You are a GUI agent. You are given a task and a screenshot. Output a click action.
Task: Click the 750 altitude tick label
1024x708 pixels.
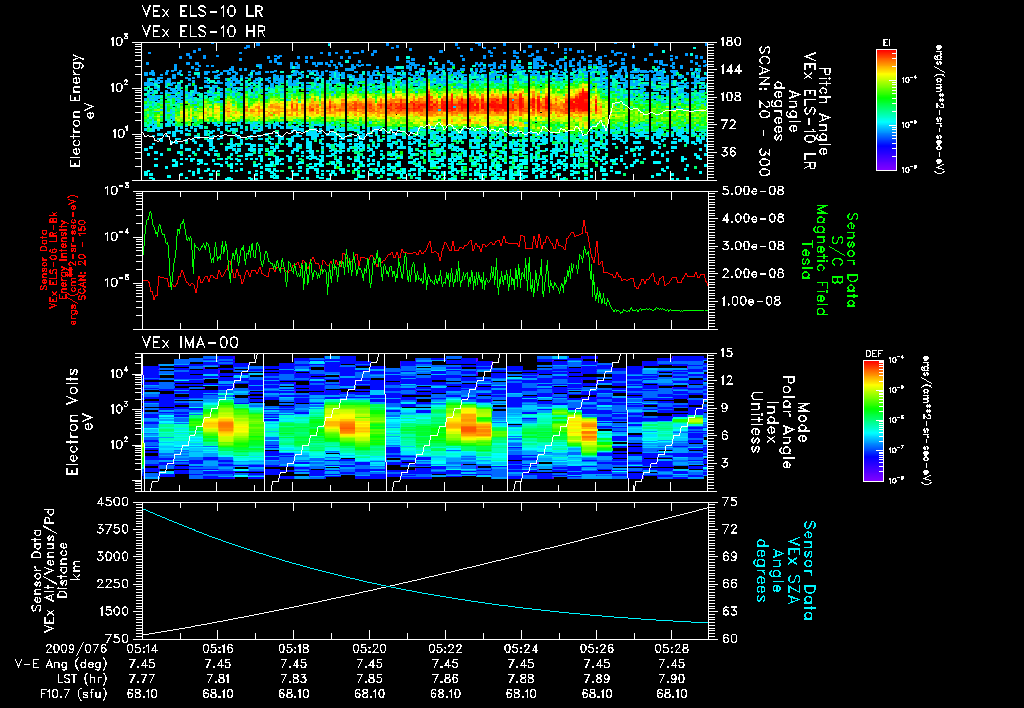pyautogui.click(x=118, y=638)
